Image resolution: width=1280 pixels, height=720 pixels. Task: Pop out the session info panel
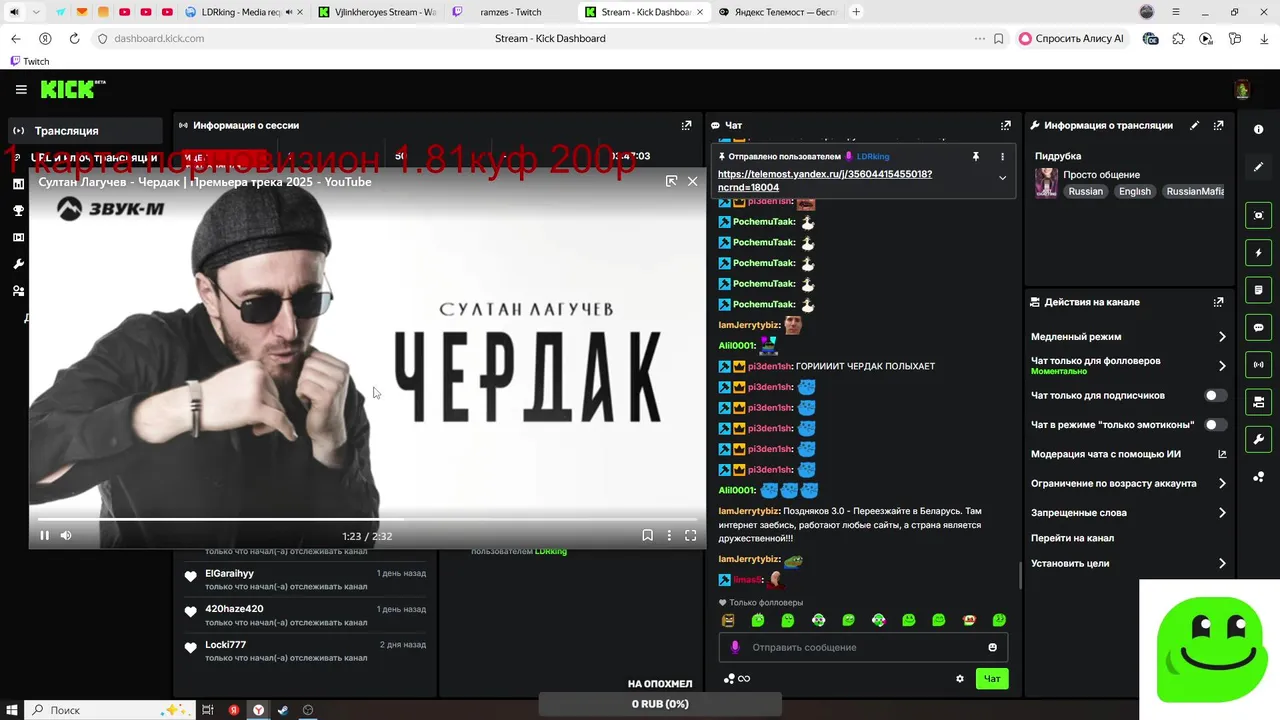(686, 125)
